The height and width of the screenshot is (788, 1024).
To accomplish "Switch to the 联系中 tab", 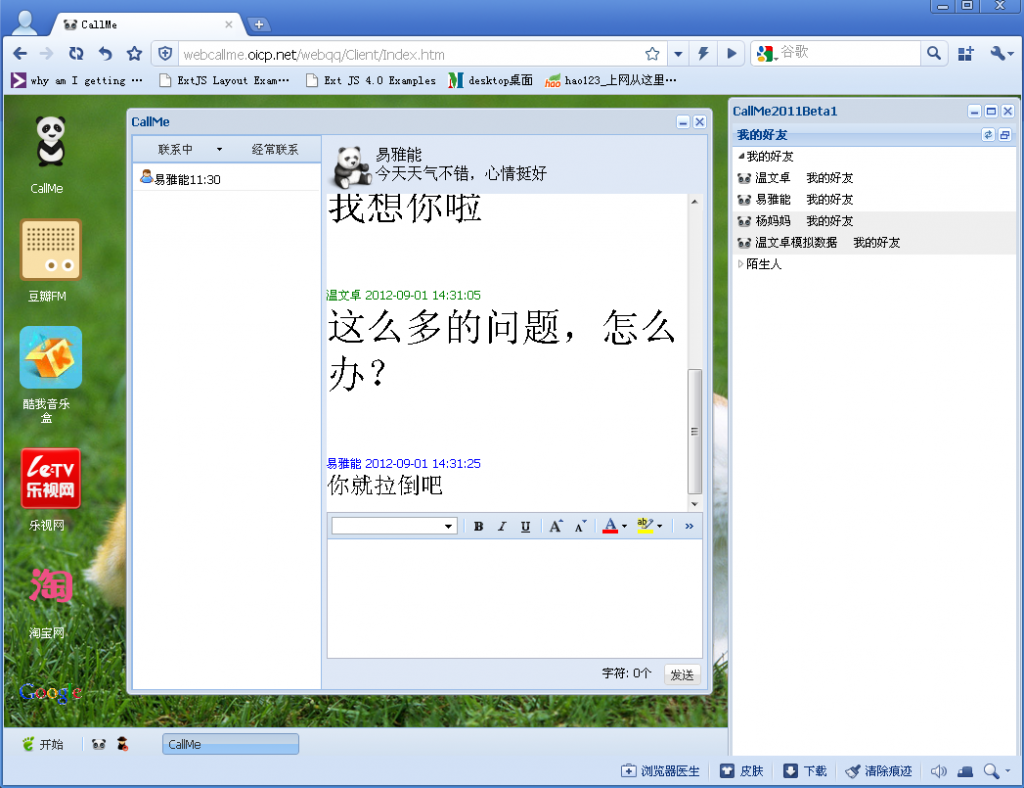I will pyautogui.click(x=175, y=150).
